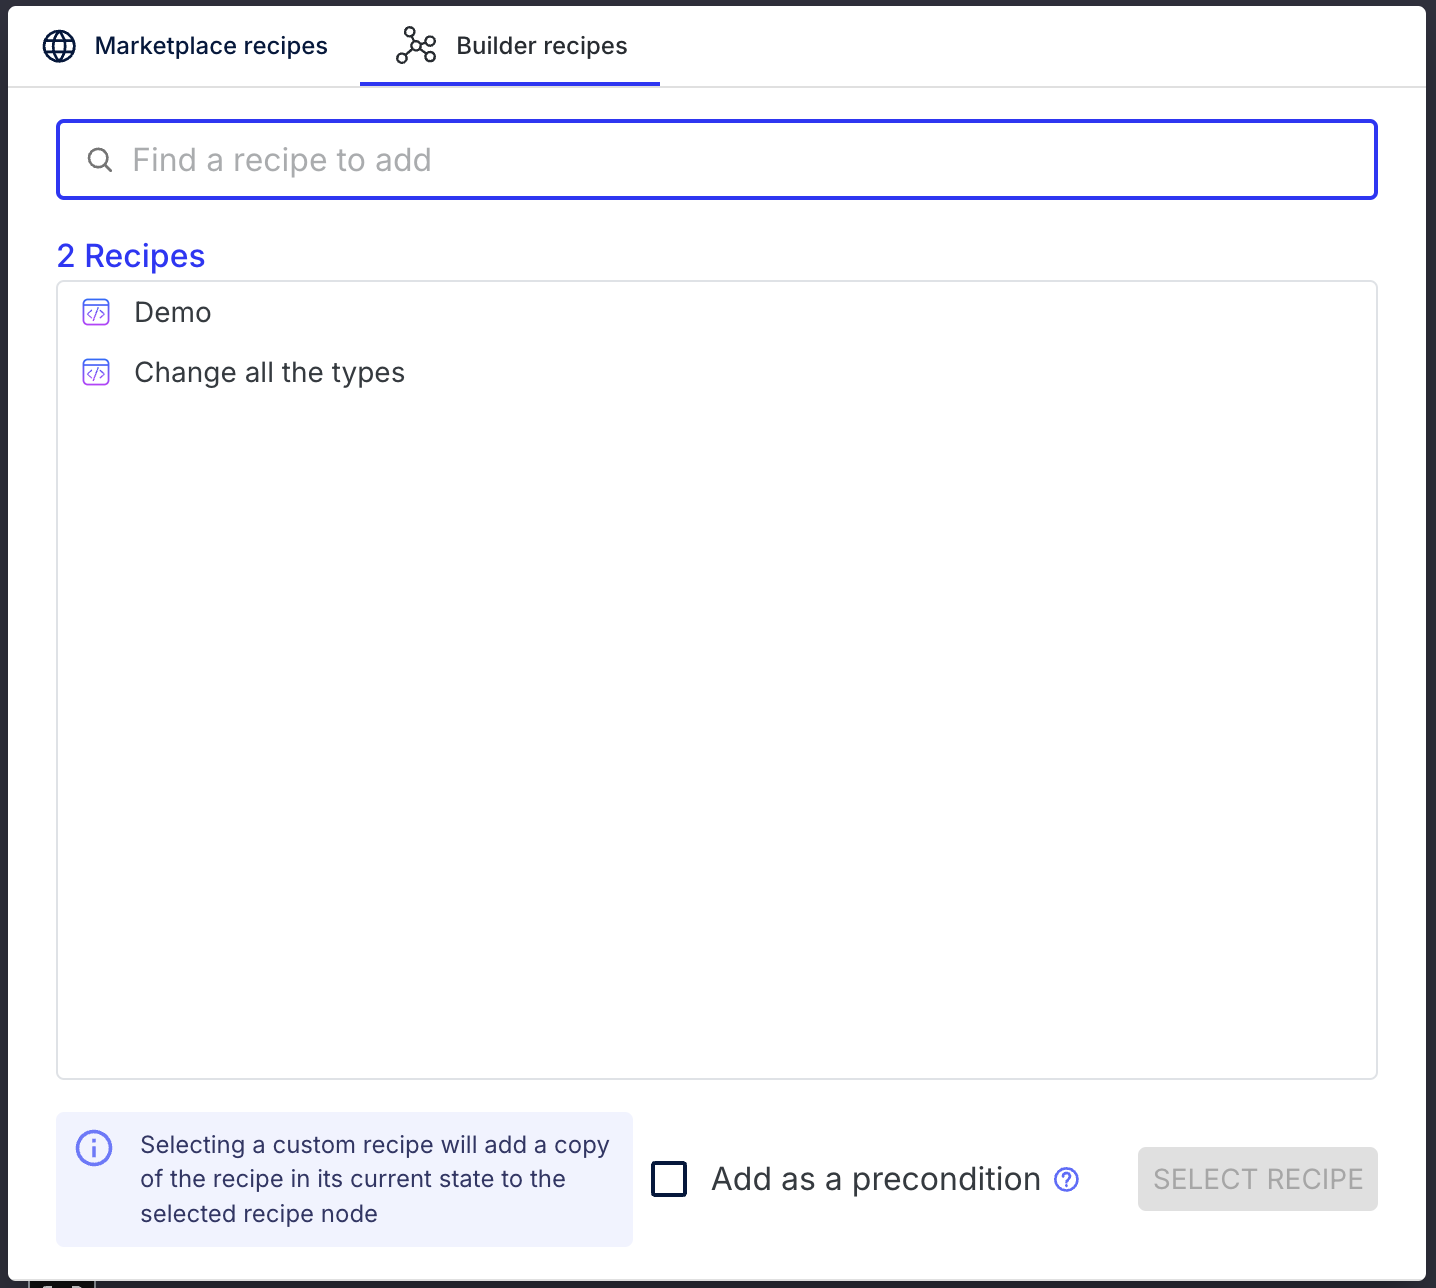
Task: Select the Change all the types recipe
Action: (717, 373)
